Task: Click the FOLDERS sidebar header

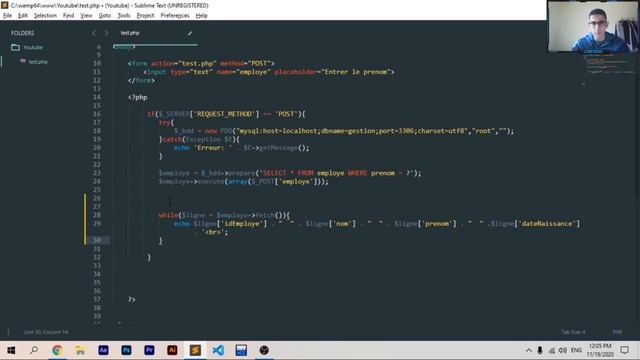Action: (22, 33)
